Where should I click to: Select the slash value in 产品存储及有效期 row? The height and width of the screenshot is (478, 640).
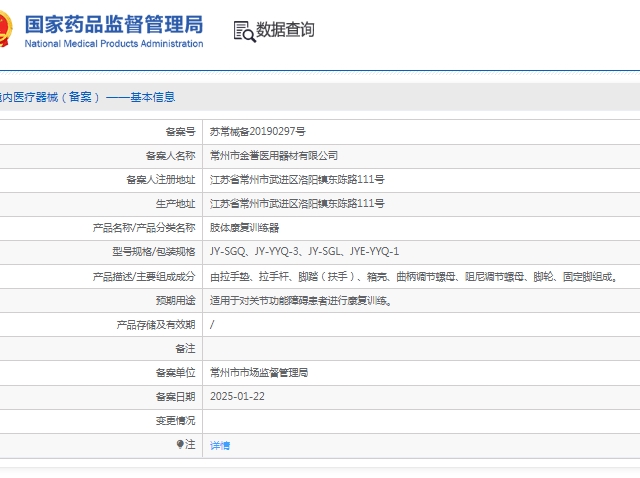point(212,325)
